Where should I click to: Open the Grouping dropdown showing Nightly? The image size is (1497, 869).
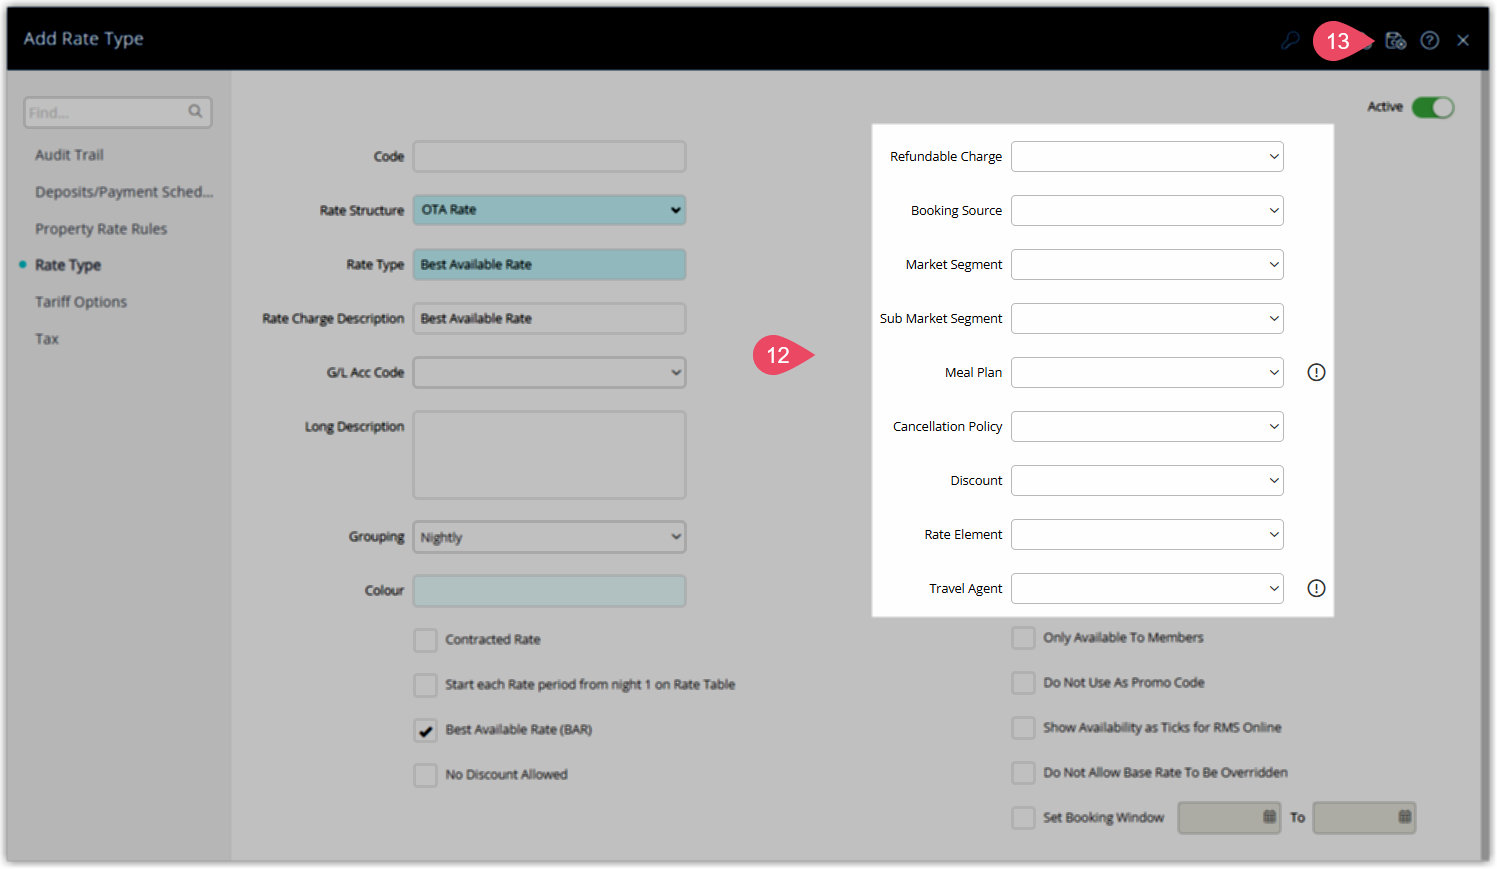point(549,537)
